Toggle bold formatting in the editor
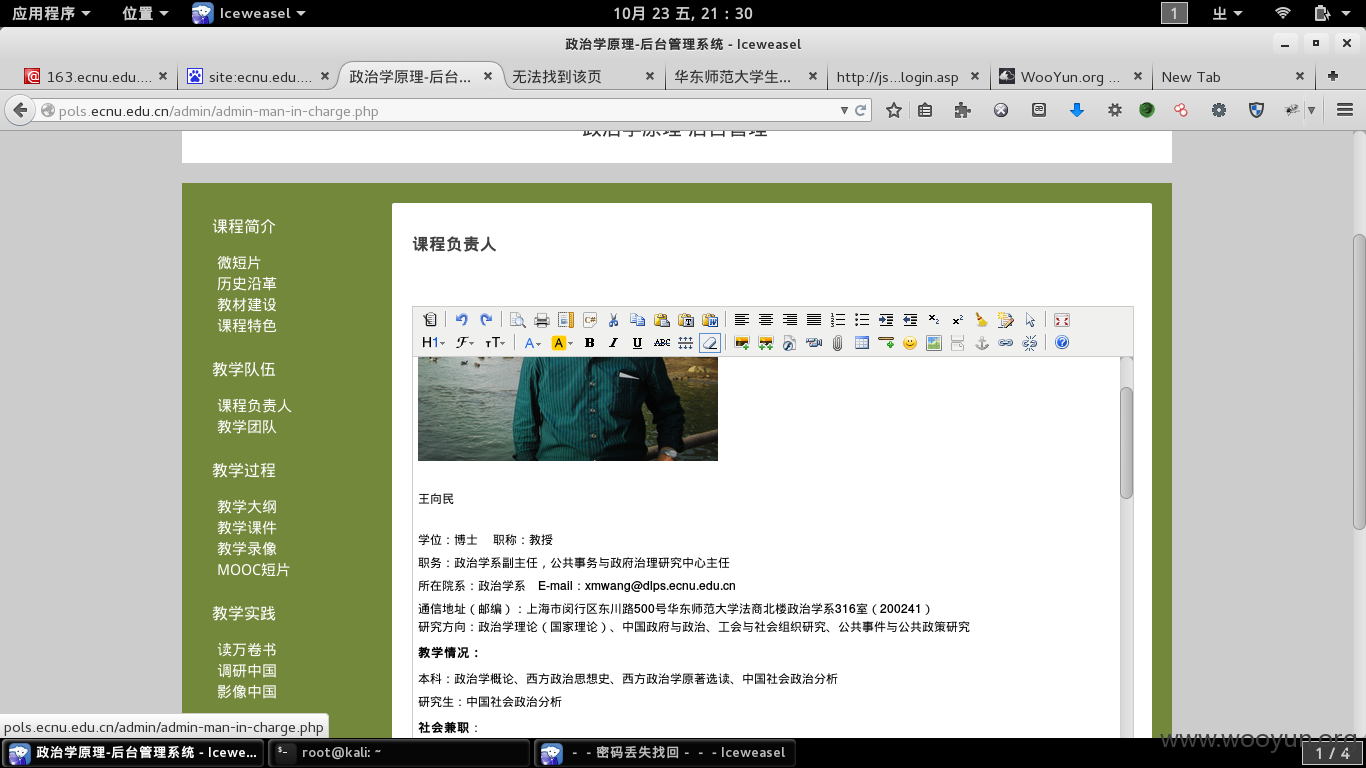The width and height of the screenshot is (1366, 768). [x=590, y=343]
